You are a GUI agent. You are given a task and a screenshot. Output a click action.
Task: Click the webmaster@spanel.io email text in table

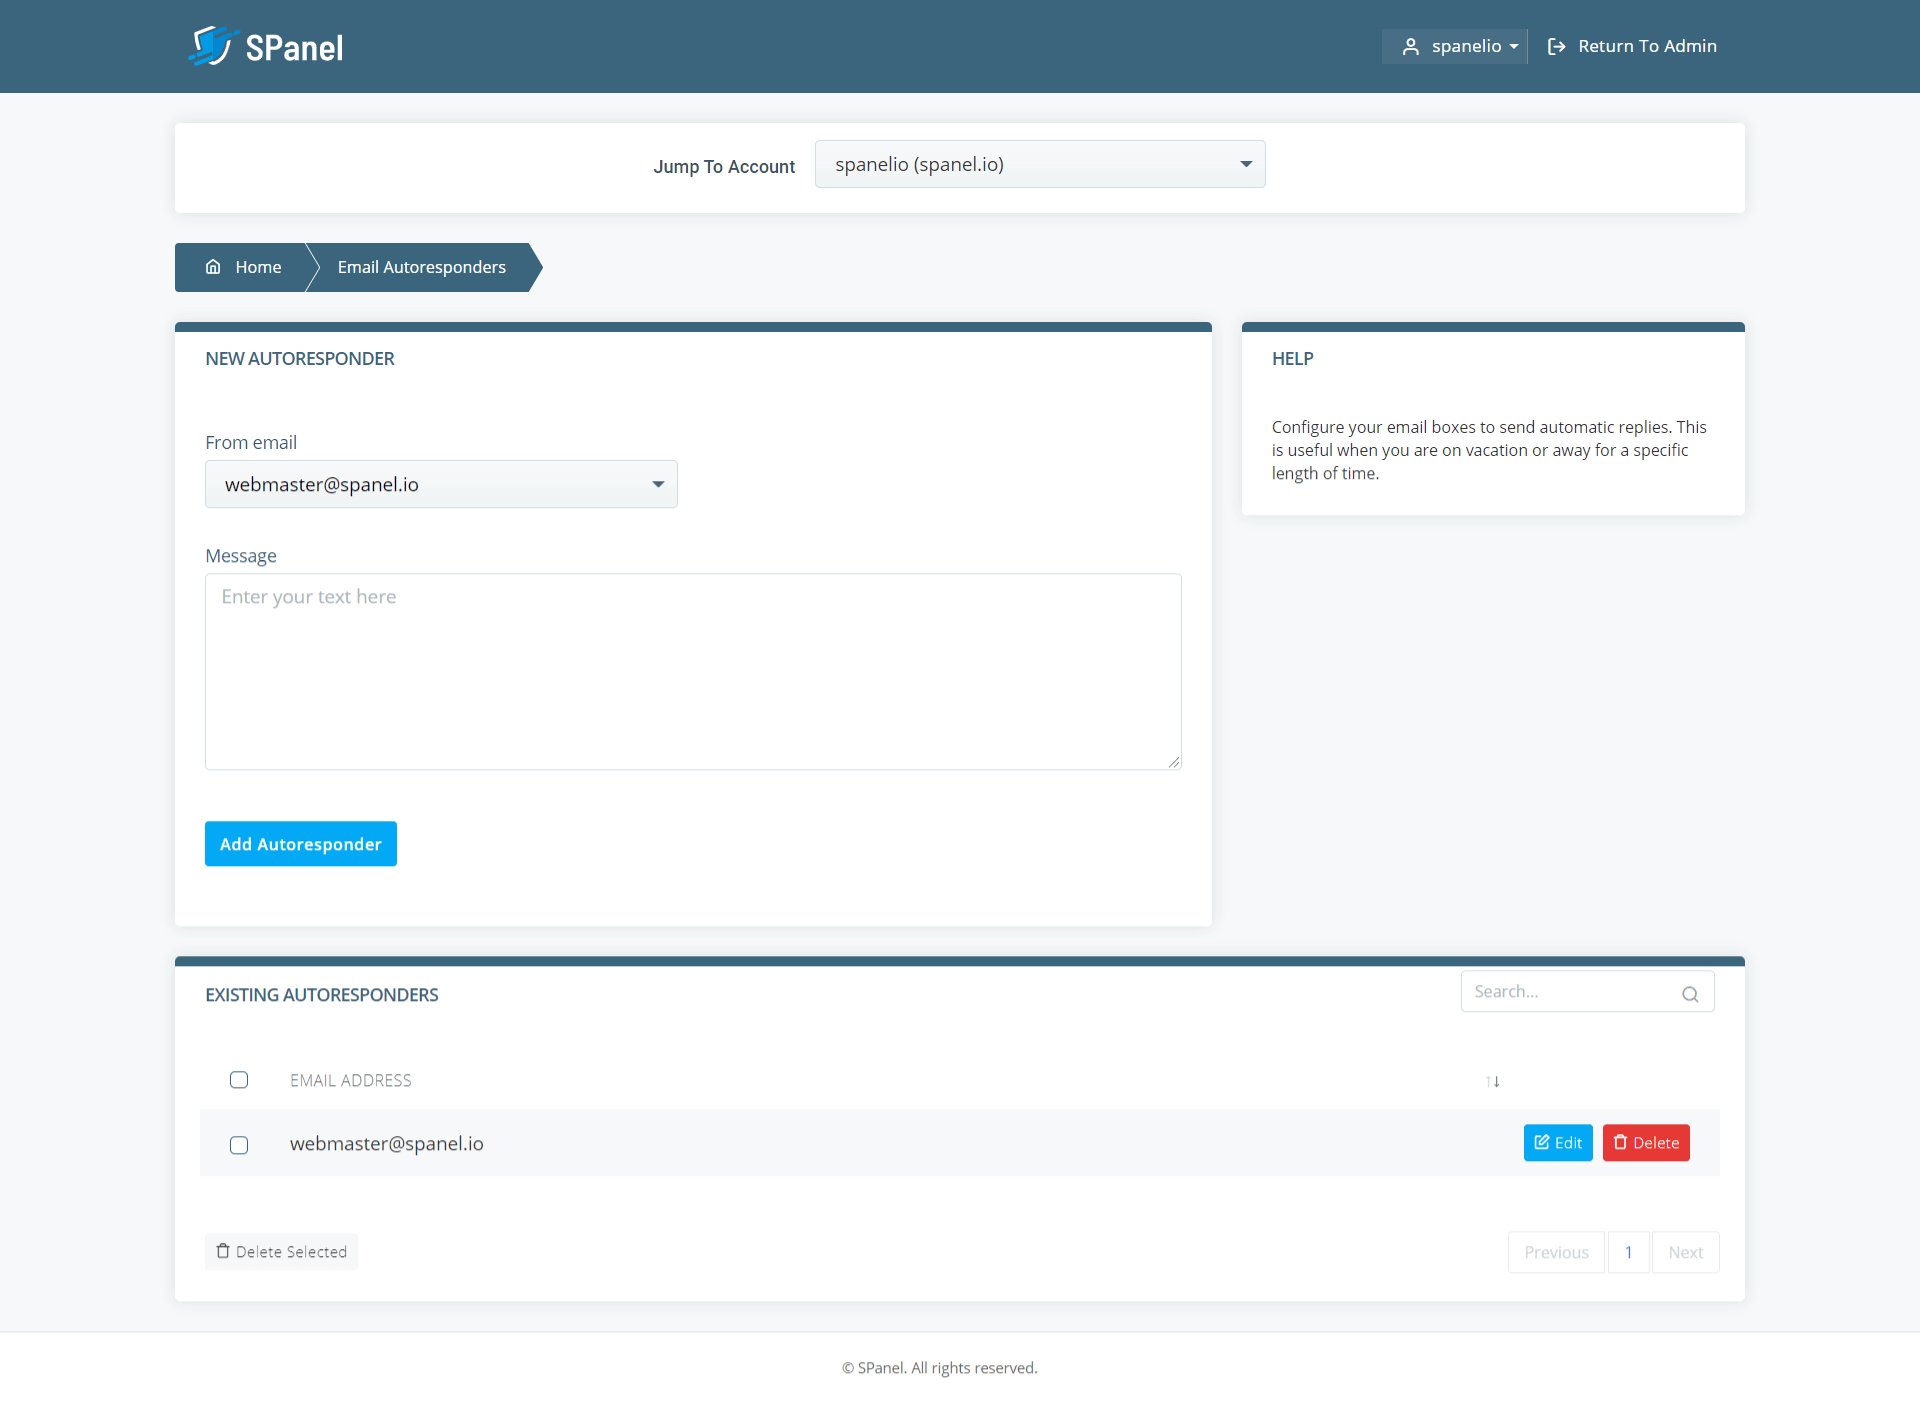387,1143
